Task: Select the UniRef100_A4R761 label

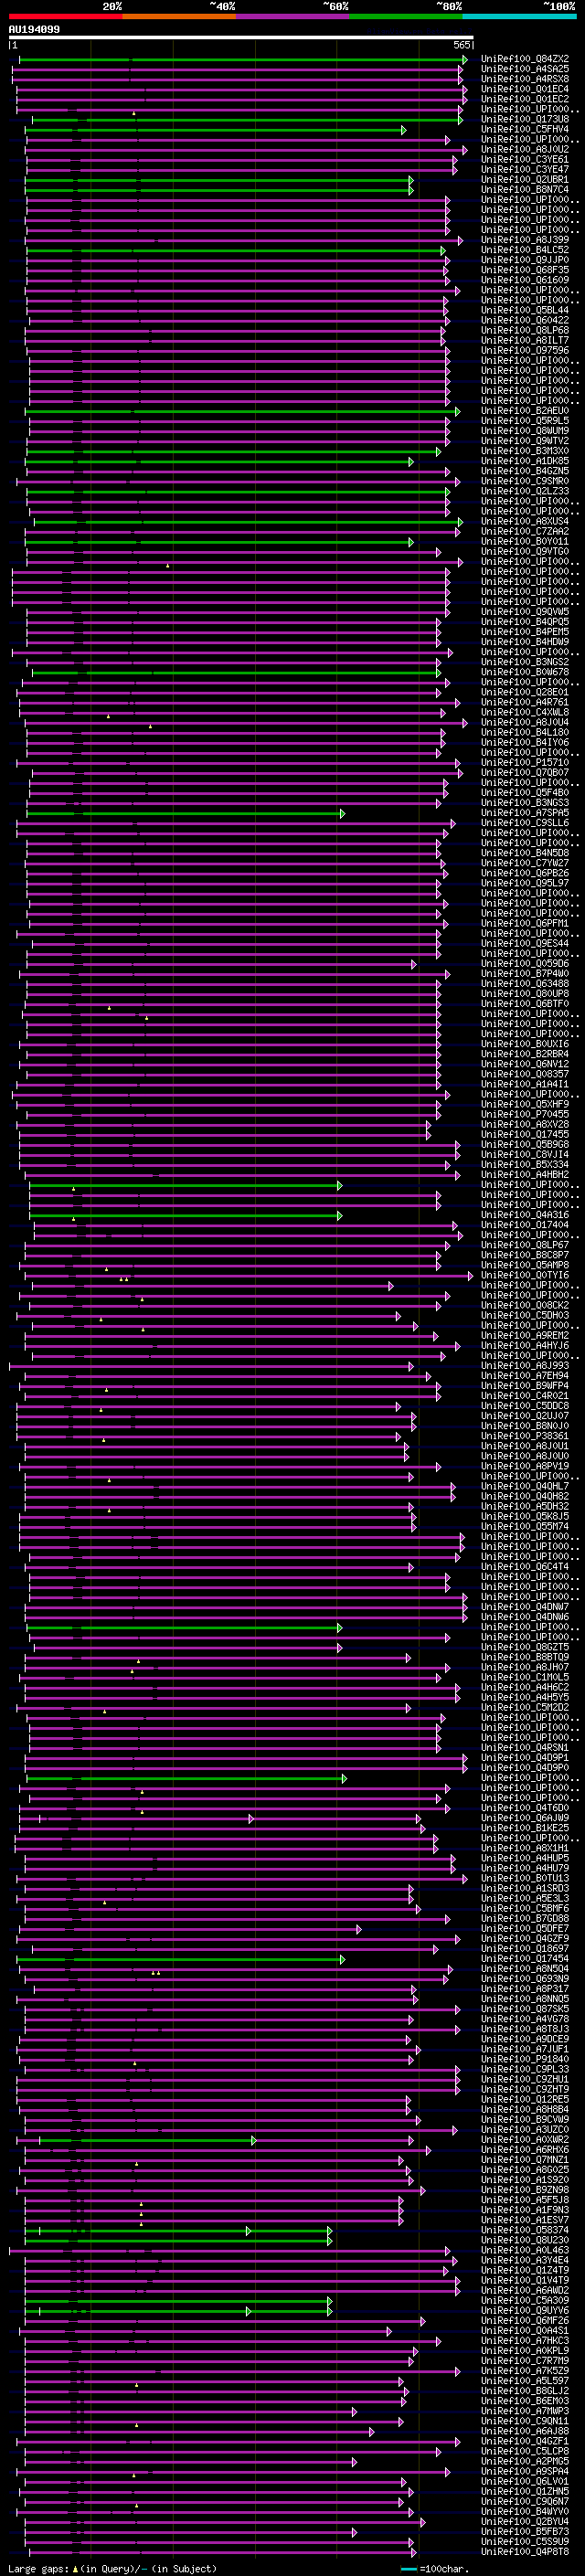Action: pyautogui.click(x=525, y=702)
